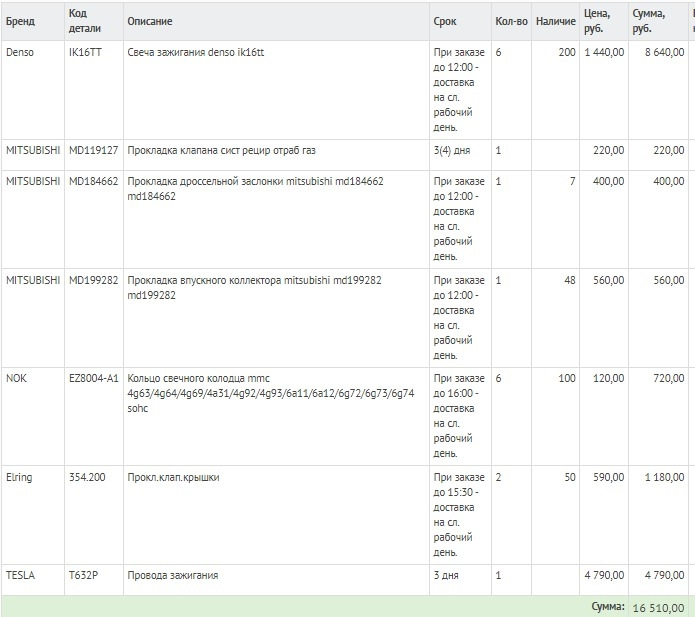Screen dimensions: 695x617
Task: Click the 'Сумма, руб.' column header
Action: [649, 21]
